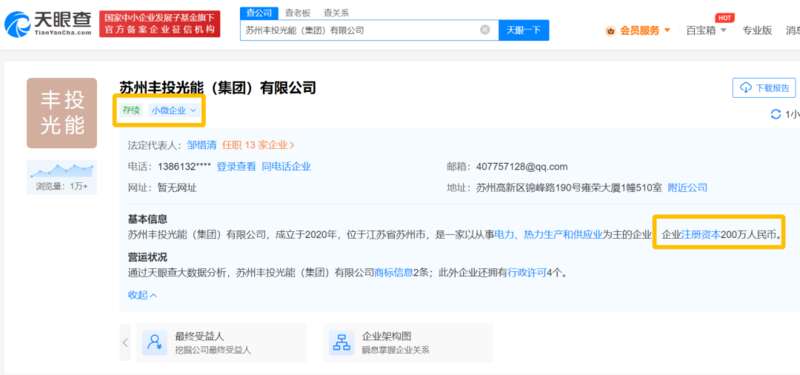Open the 专业版 menu item

click(x=757, y=31)
